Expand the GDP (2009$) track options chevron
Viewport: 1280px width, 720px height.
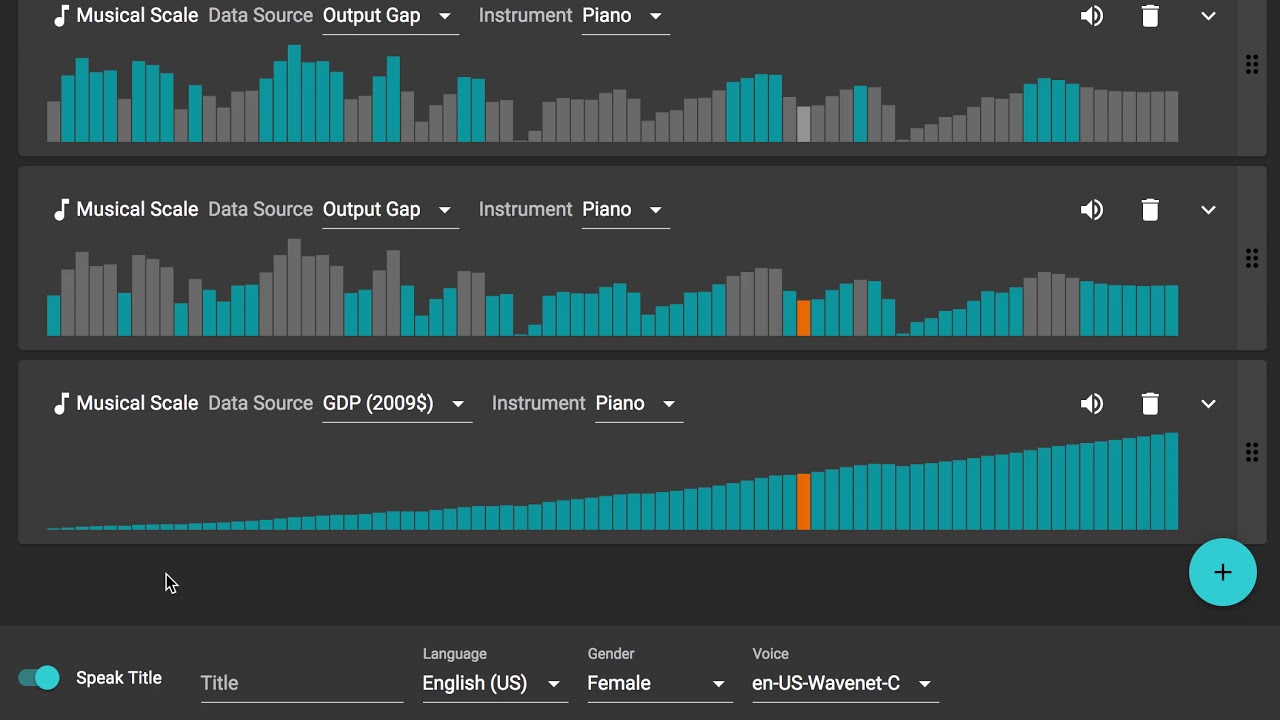(x=1208, y=404)
